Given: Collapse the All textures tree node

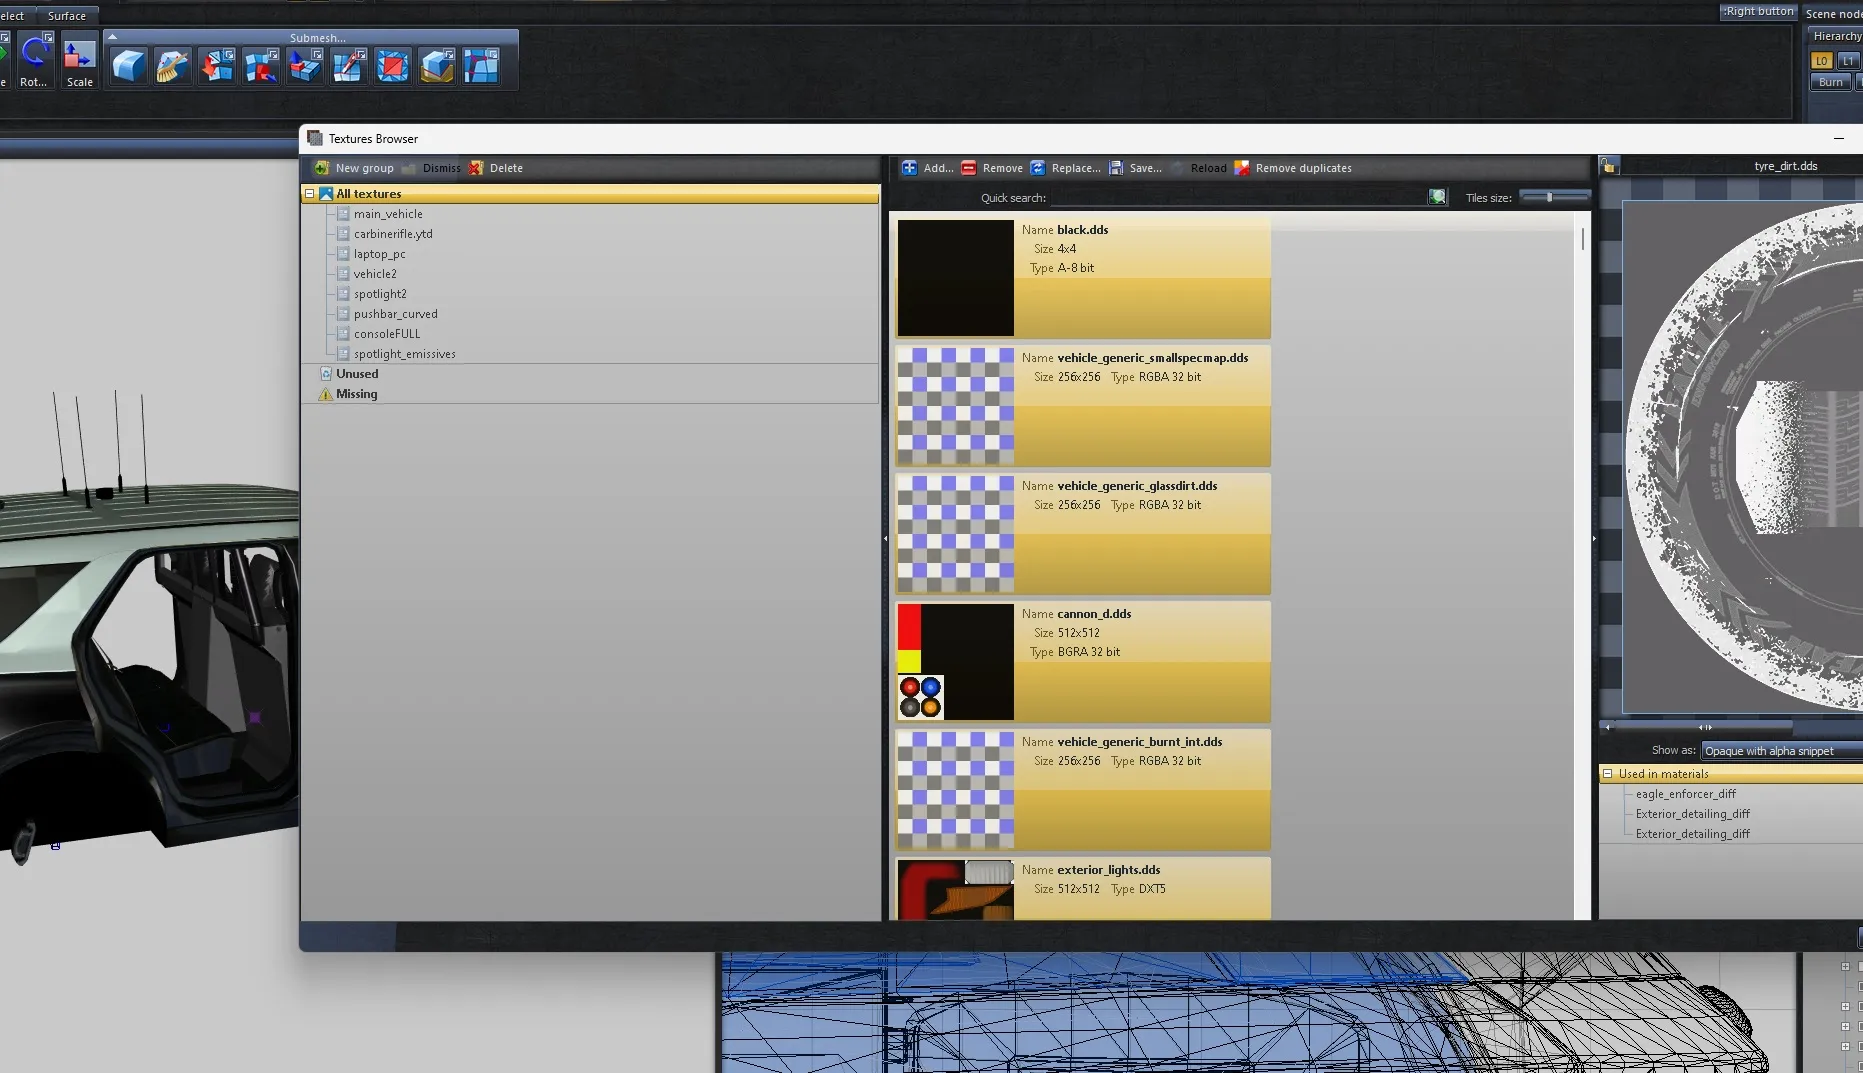Looking at the screenshot, I should [x=310, y=194].
